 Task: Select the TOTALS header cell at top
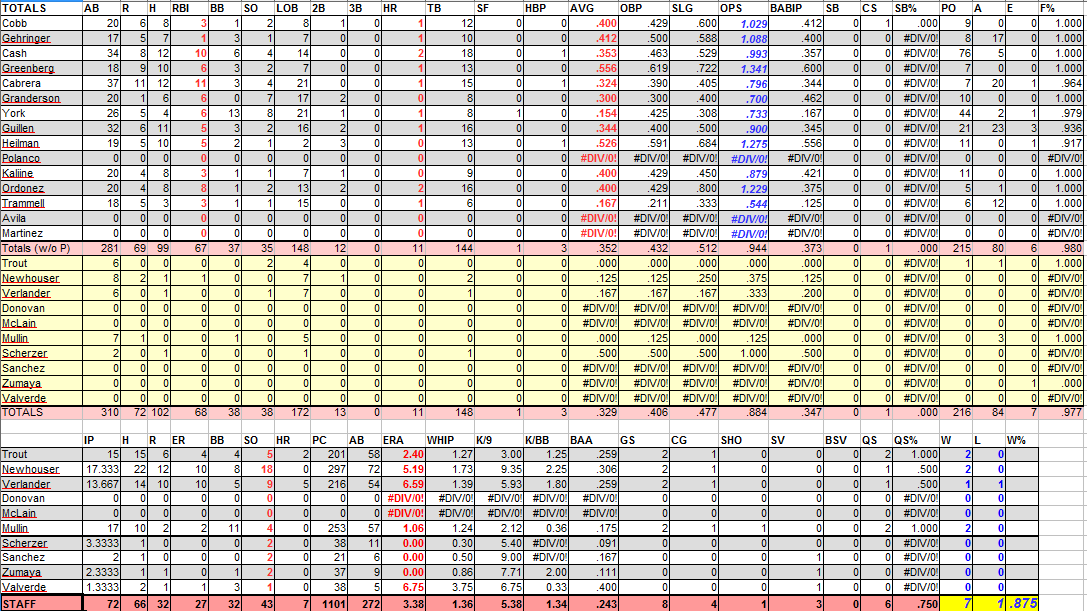[42, 8]
